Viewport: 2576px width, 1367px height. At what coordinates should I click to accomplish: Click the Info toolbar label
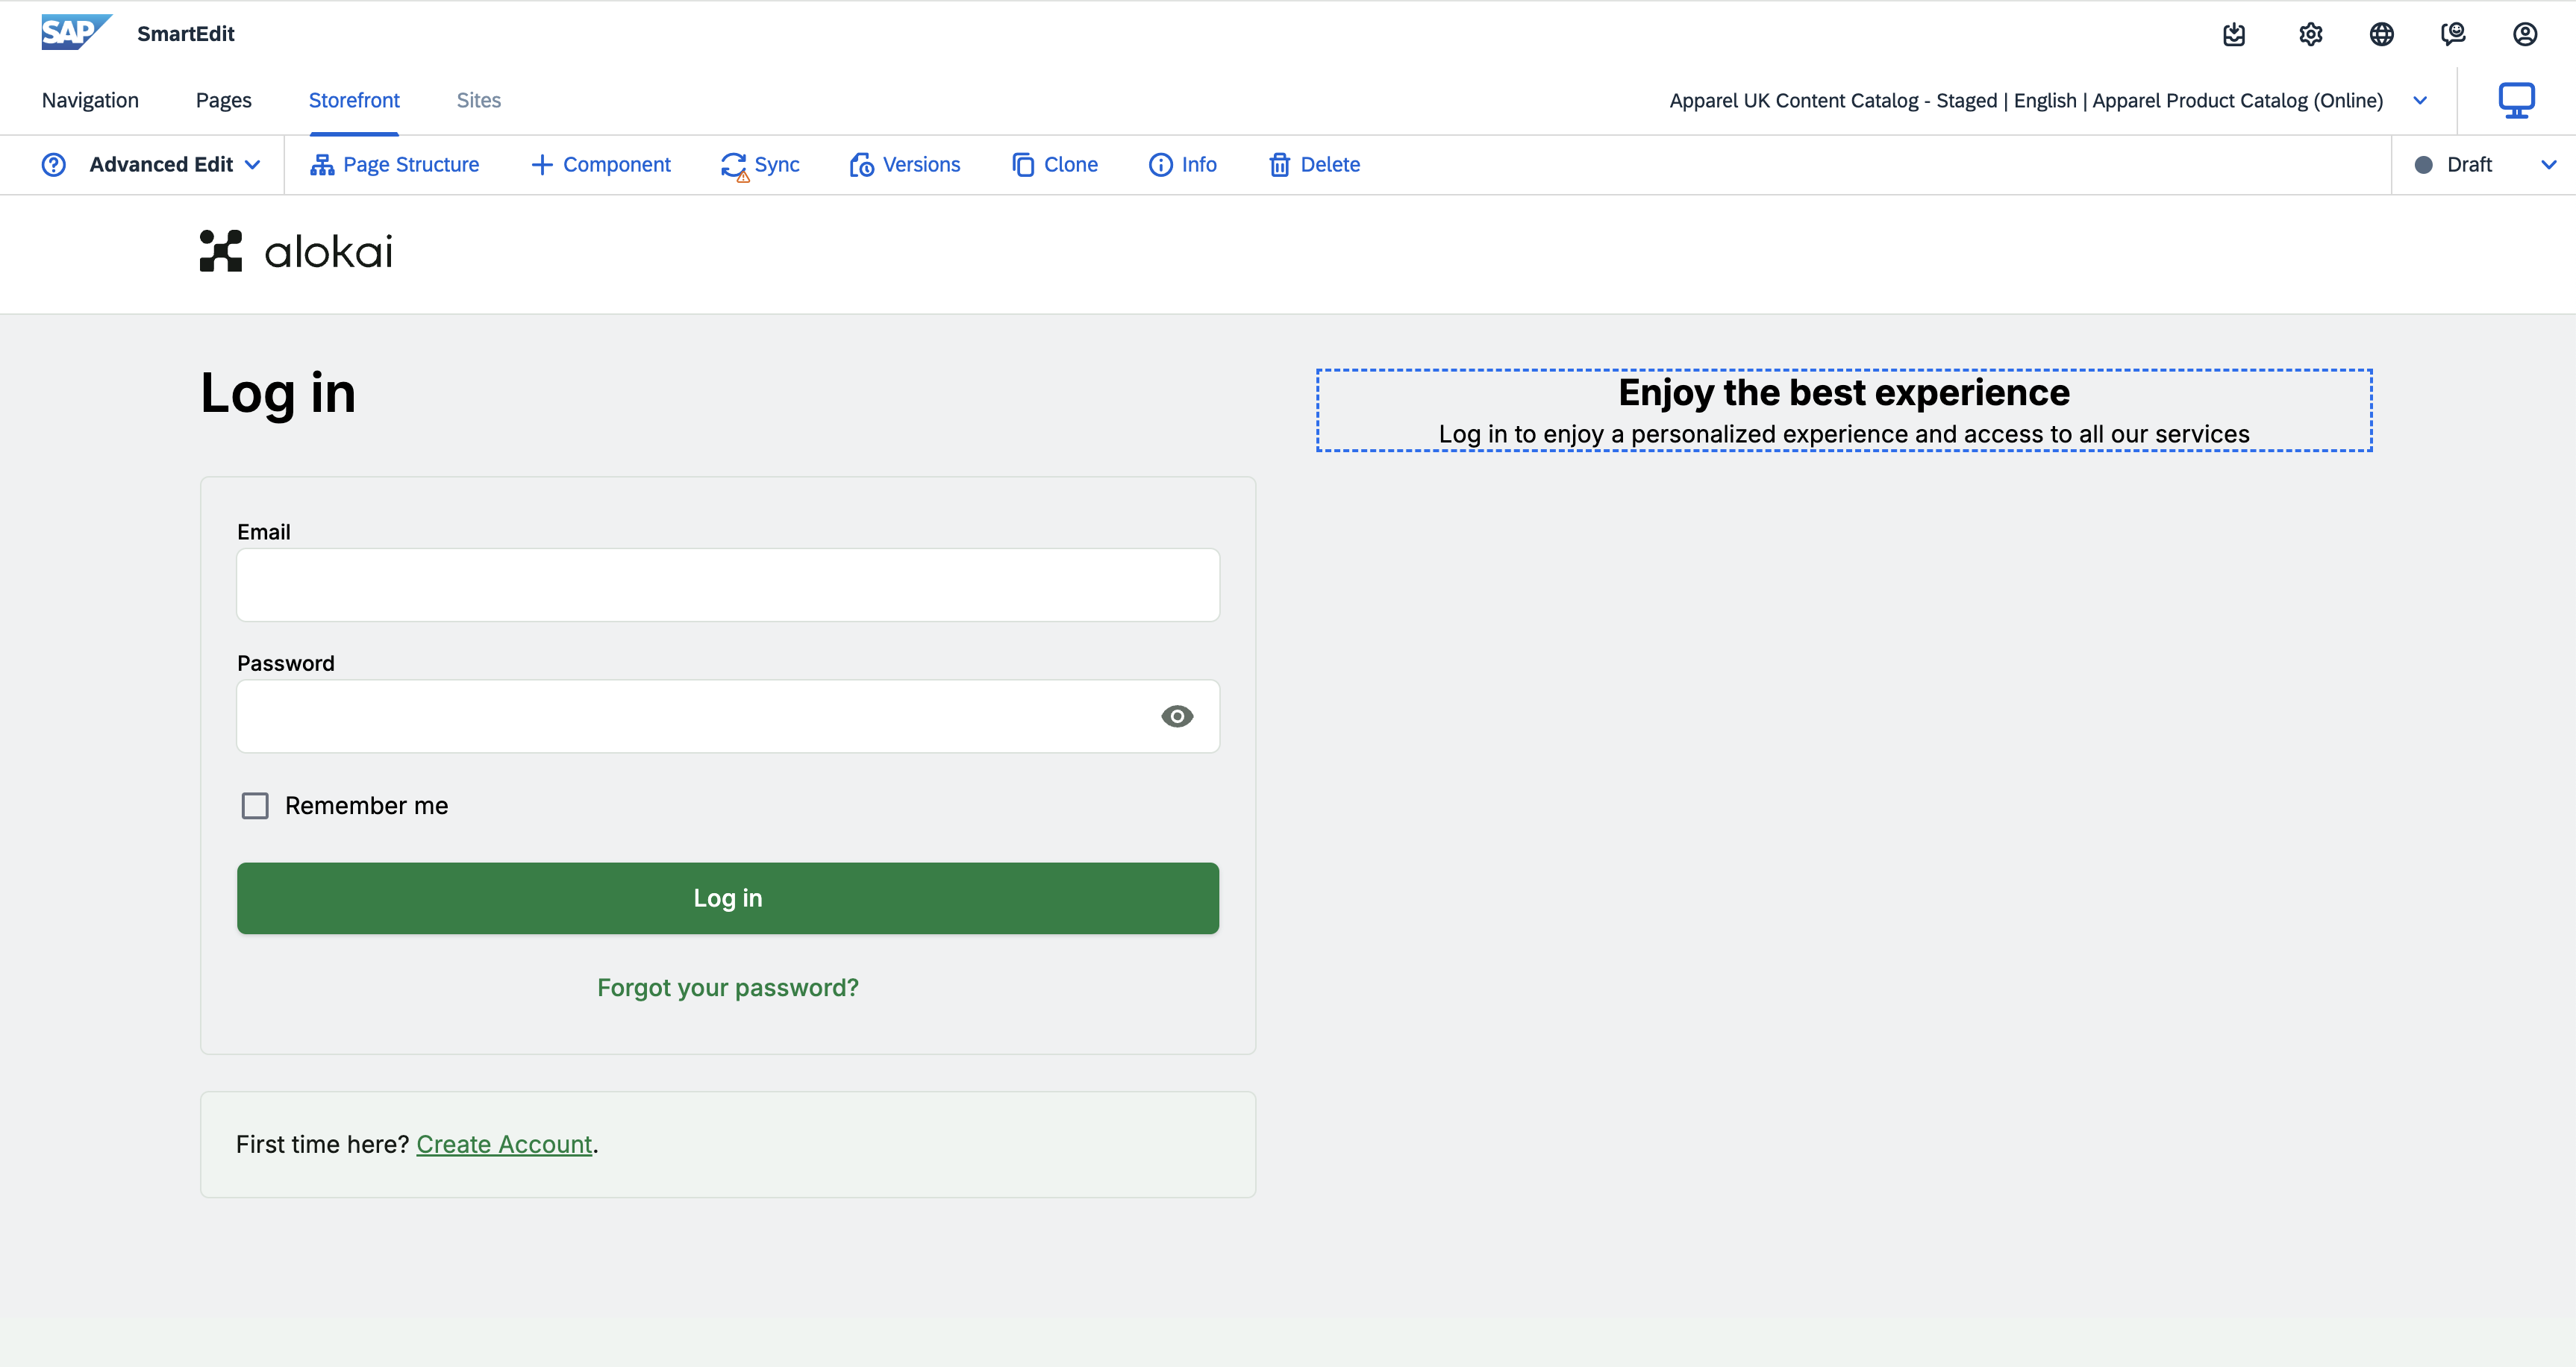[1199, 165]
